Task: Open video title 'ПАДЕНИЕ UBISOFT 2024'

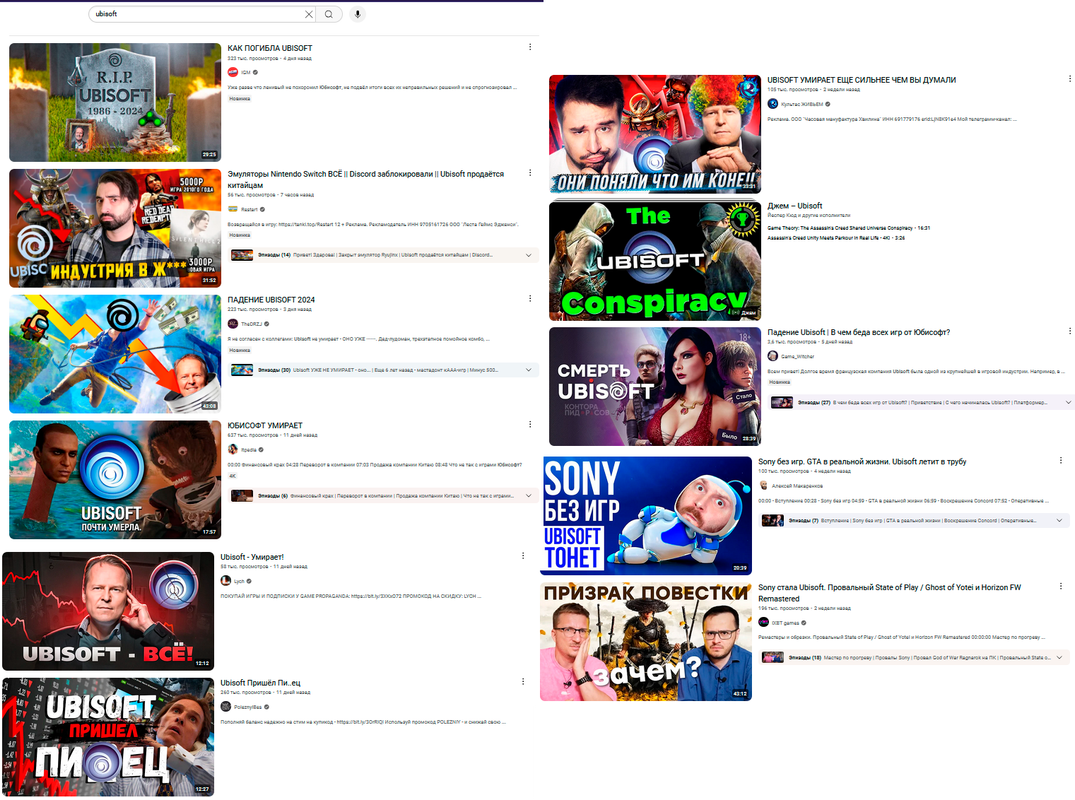Action: 271,300
